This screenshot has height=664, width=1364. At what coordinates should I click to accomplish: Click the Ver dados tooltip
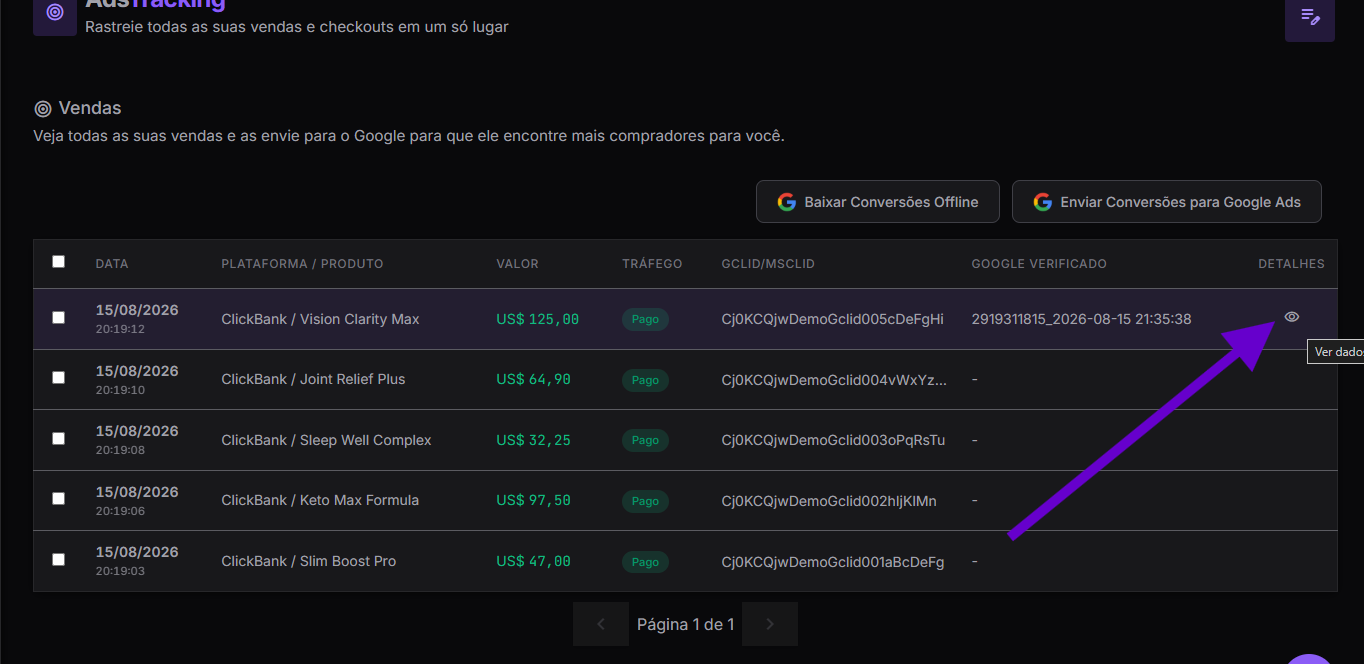pos(1336,352)
